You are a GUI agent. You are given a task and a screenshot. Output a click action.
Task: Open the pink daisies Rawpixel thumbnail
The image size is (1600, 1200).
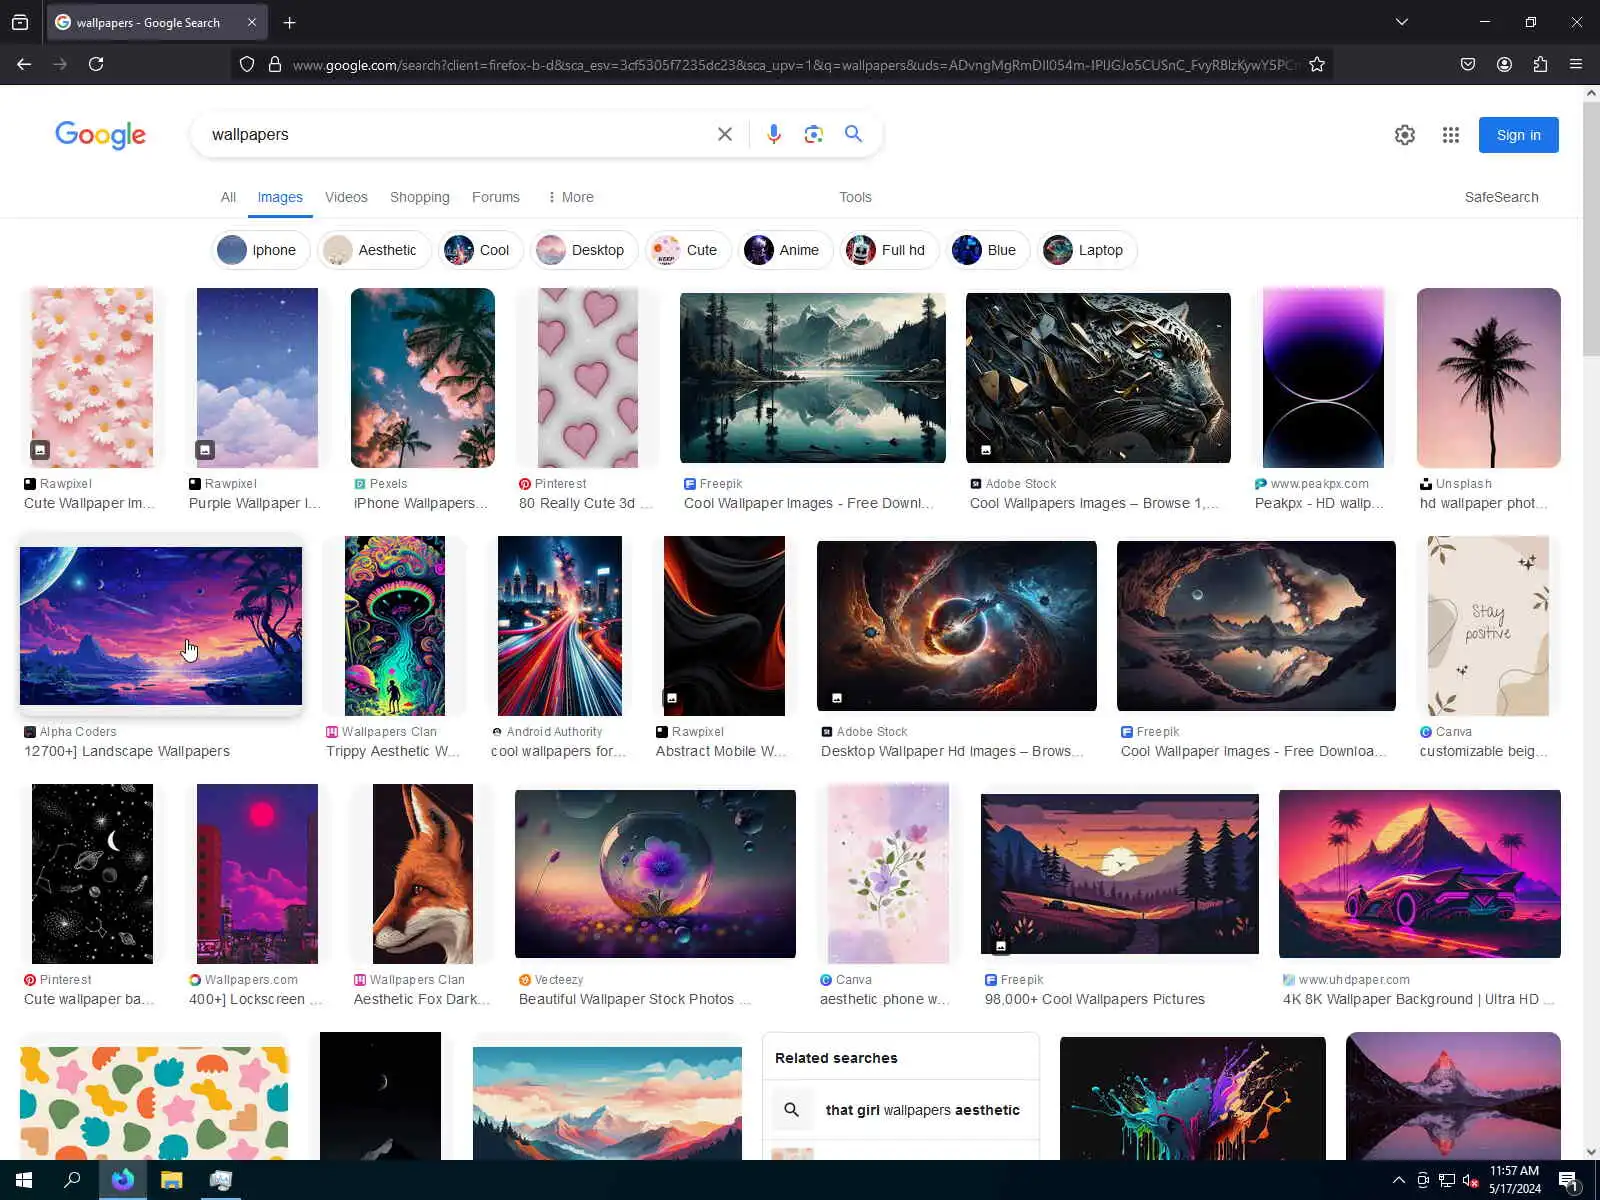pos(92,378)
